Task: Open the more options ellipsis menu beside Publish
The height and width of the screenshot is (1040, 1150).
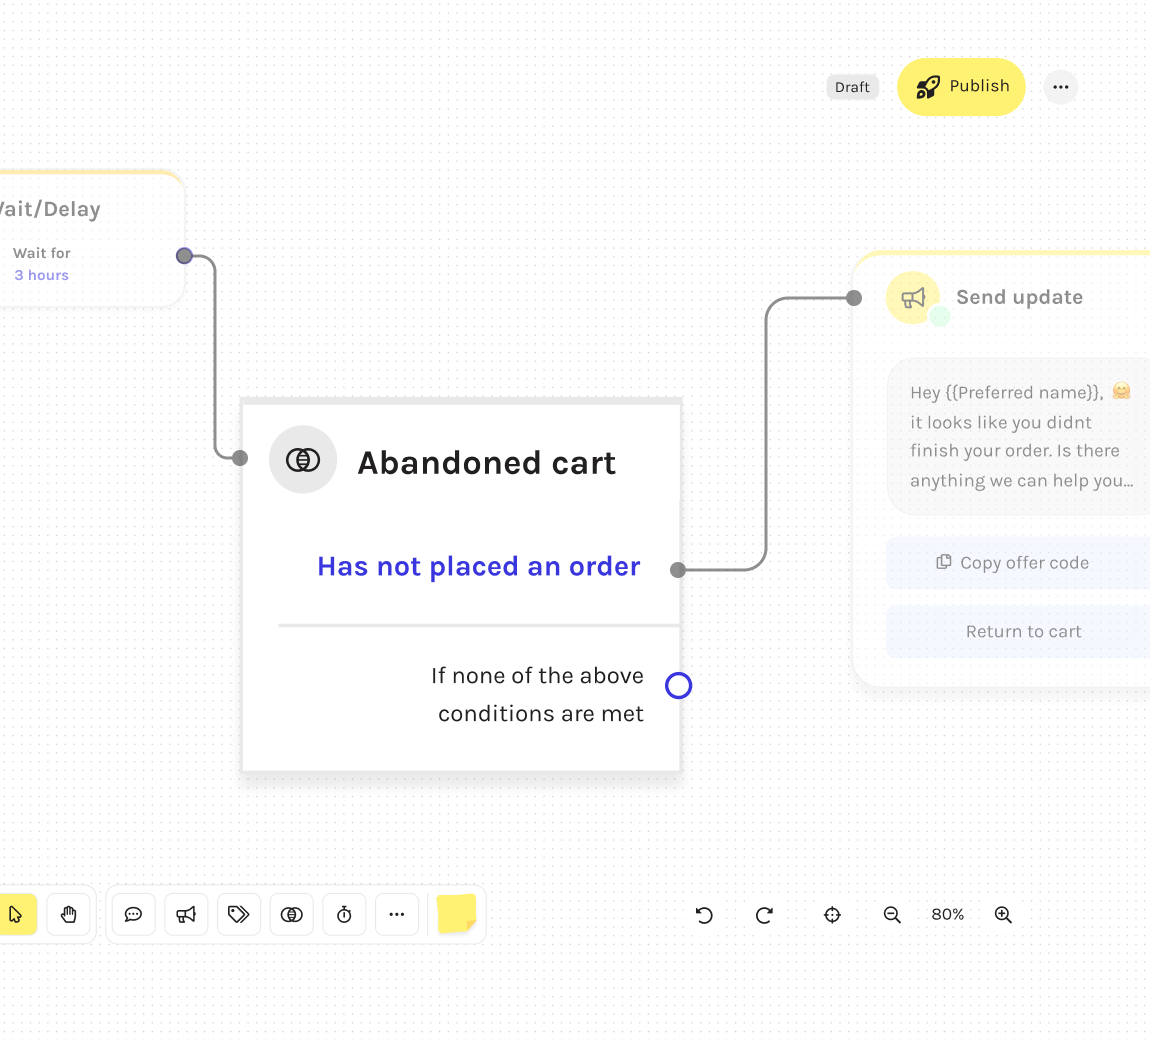Action: [x=1061, y=87]
